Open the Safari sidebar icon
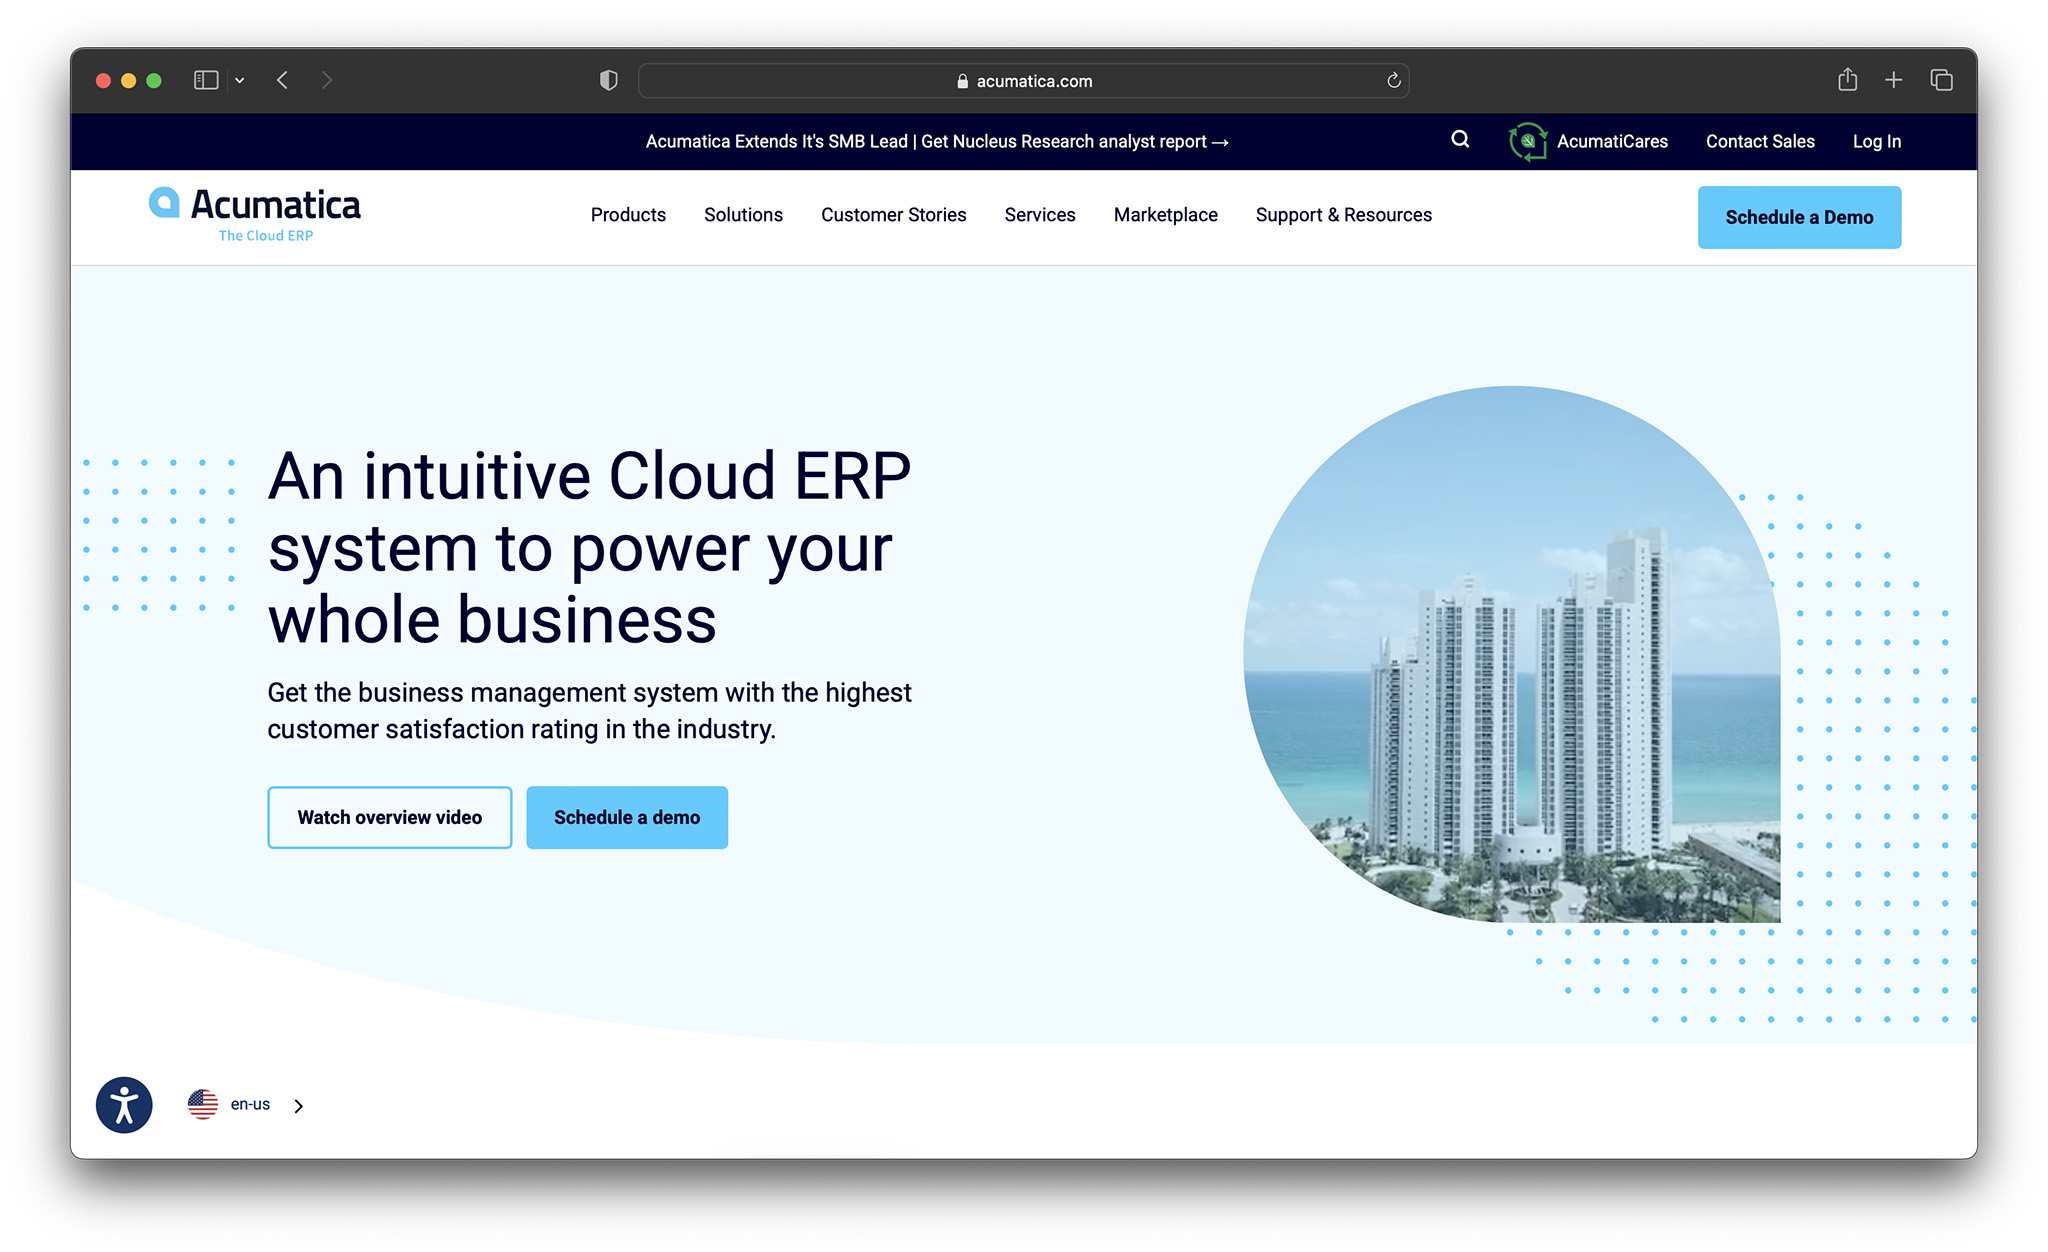 pos(204,79)
